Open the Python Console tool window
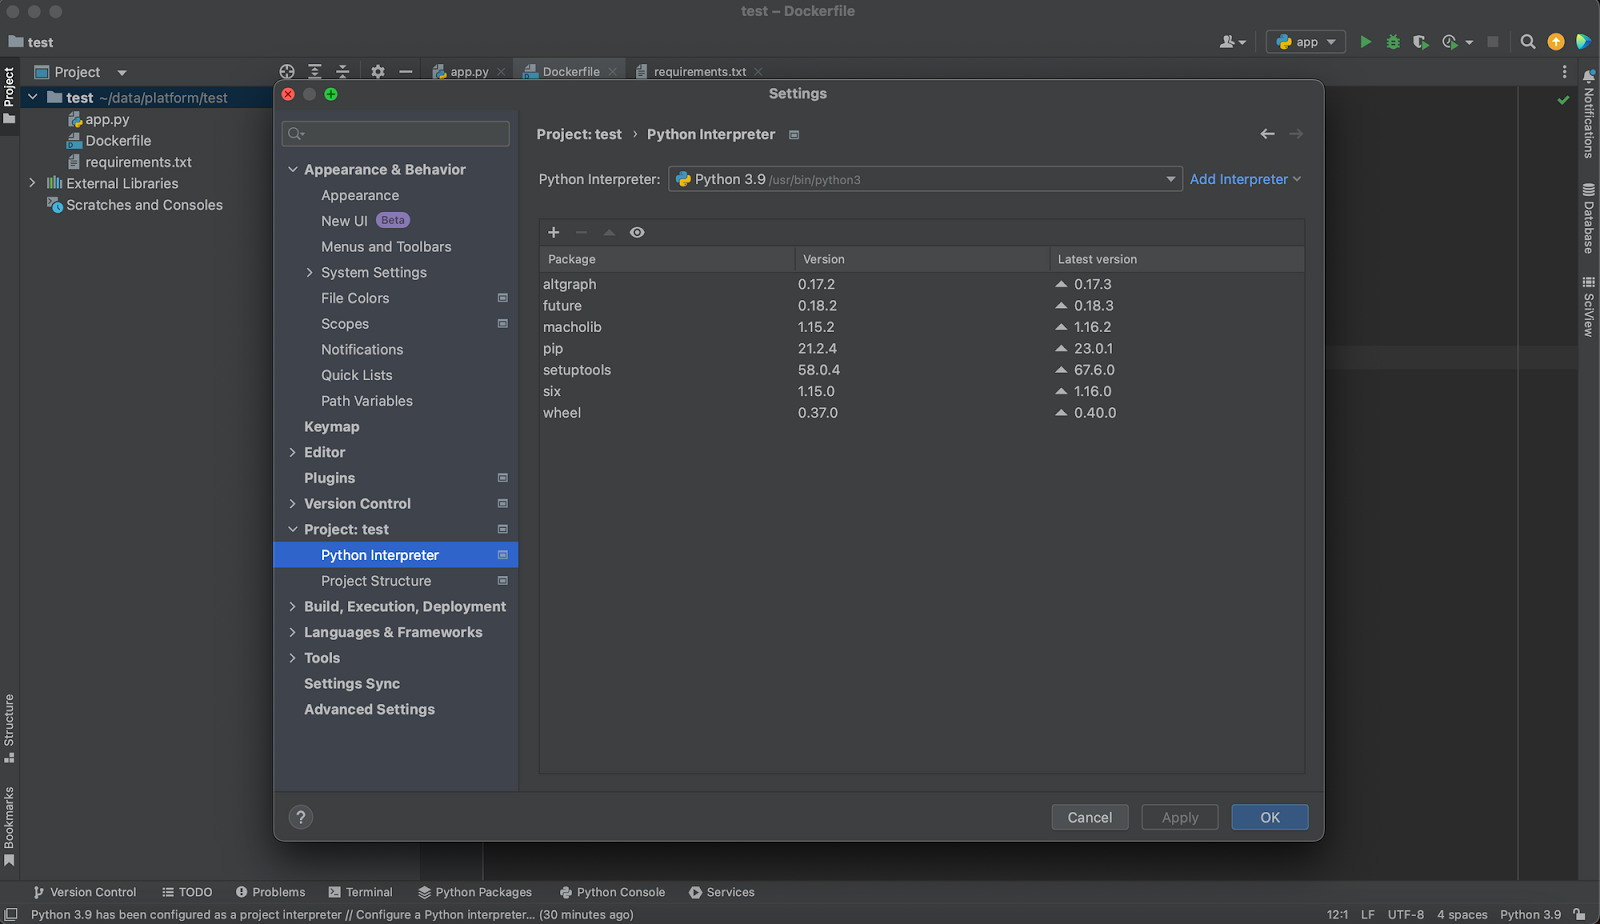The height and width of the screenshot is (924, 1600). click(x=620, y=891)
